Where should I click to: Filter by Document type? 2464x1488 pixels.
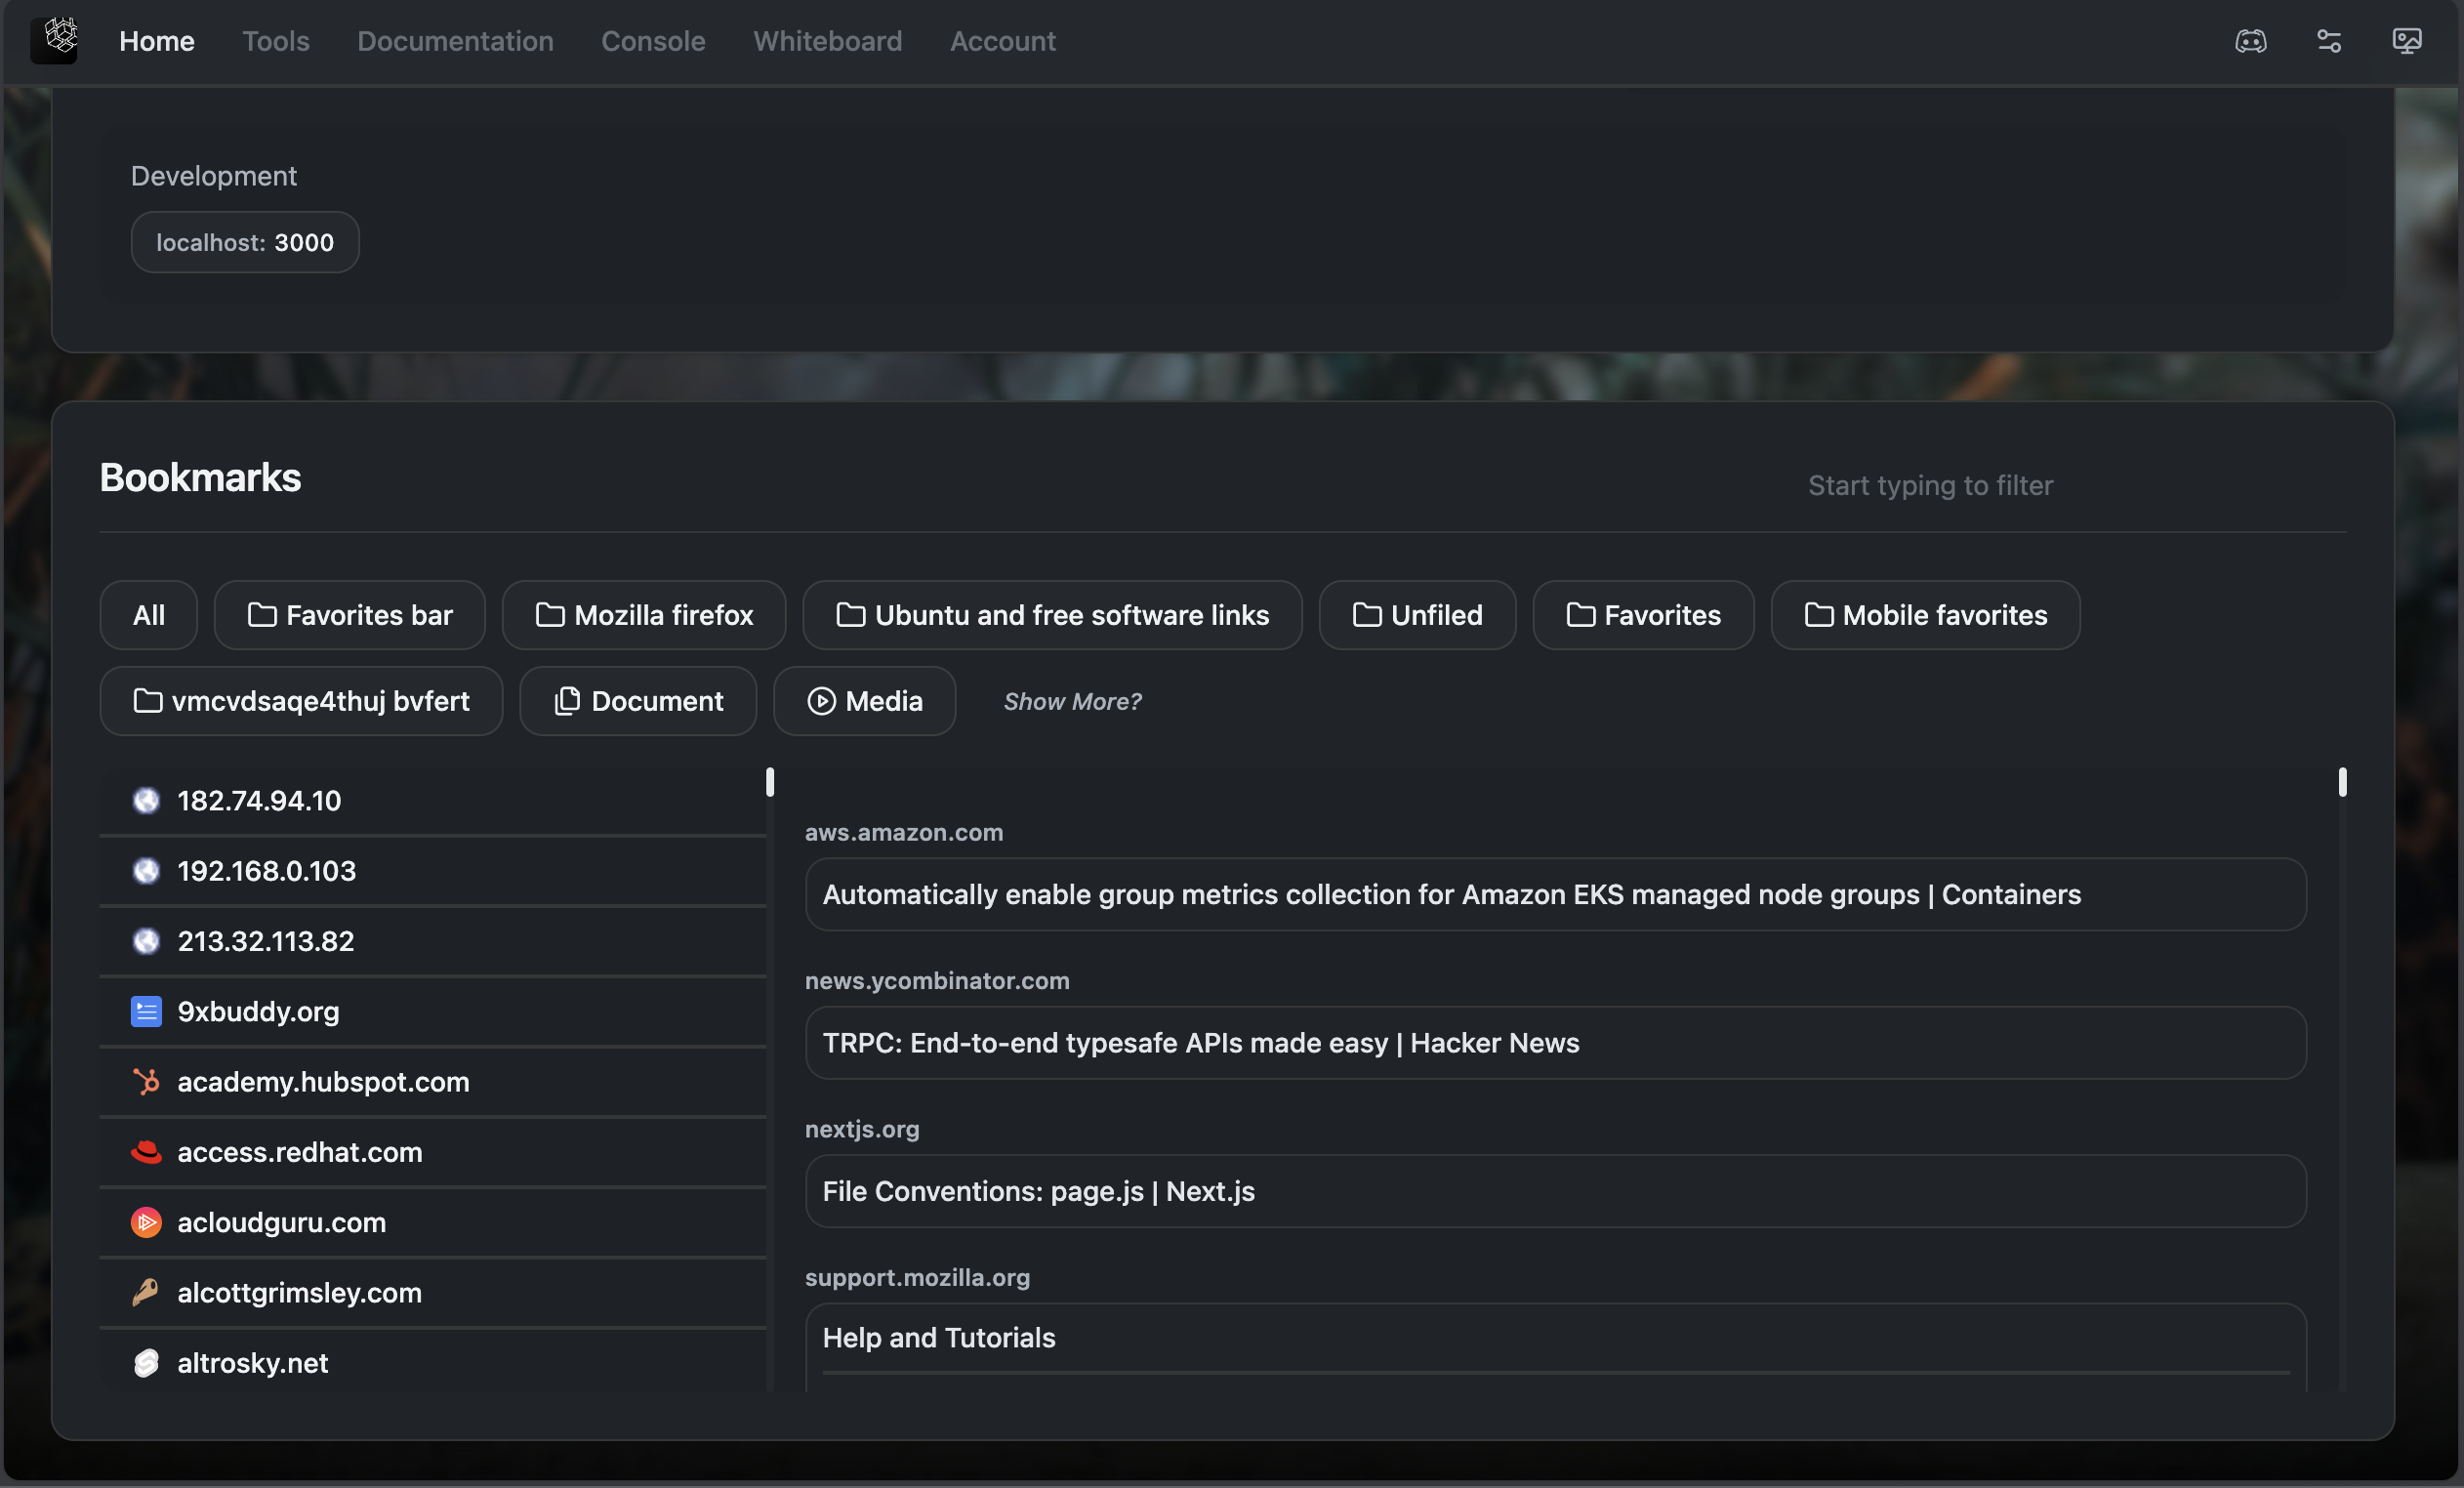(638, 701)
